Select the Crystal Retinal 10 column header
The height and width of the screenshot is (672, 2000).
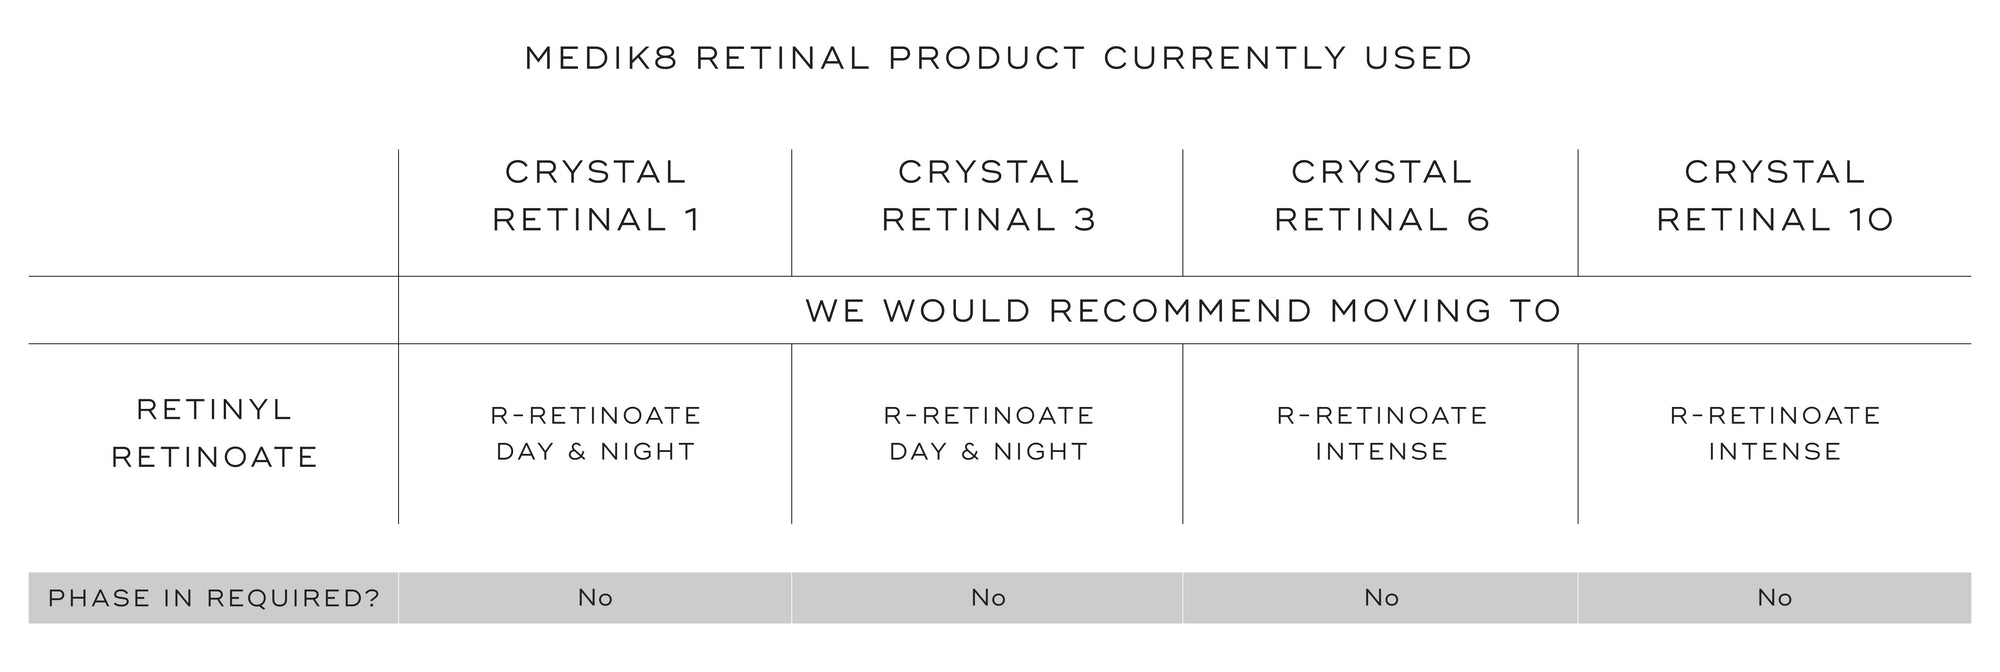1774,196
